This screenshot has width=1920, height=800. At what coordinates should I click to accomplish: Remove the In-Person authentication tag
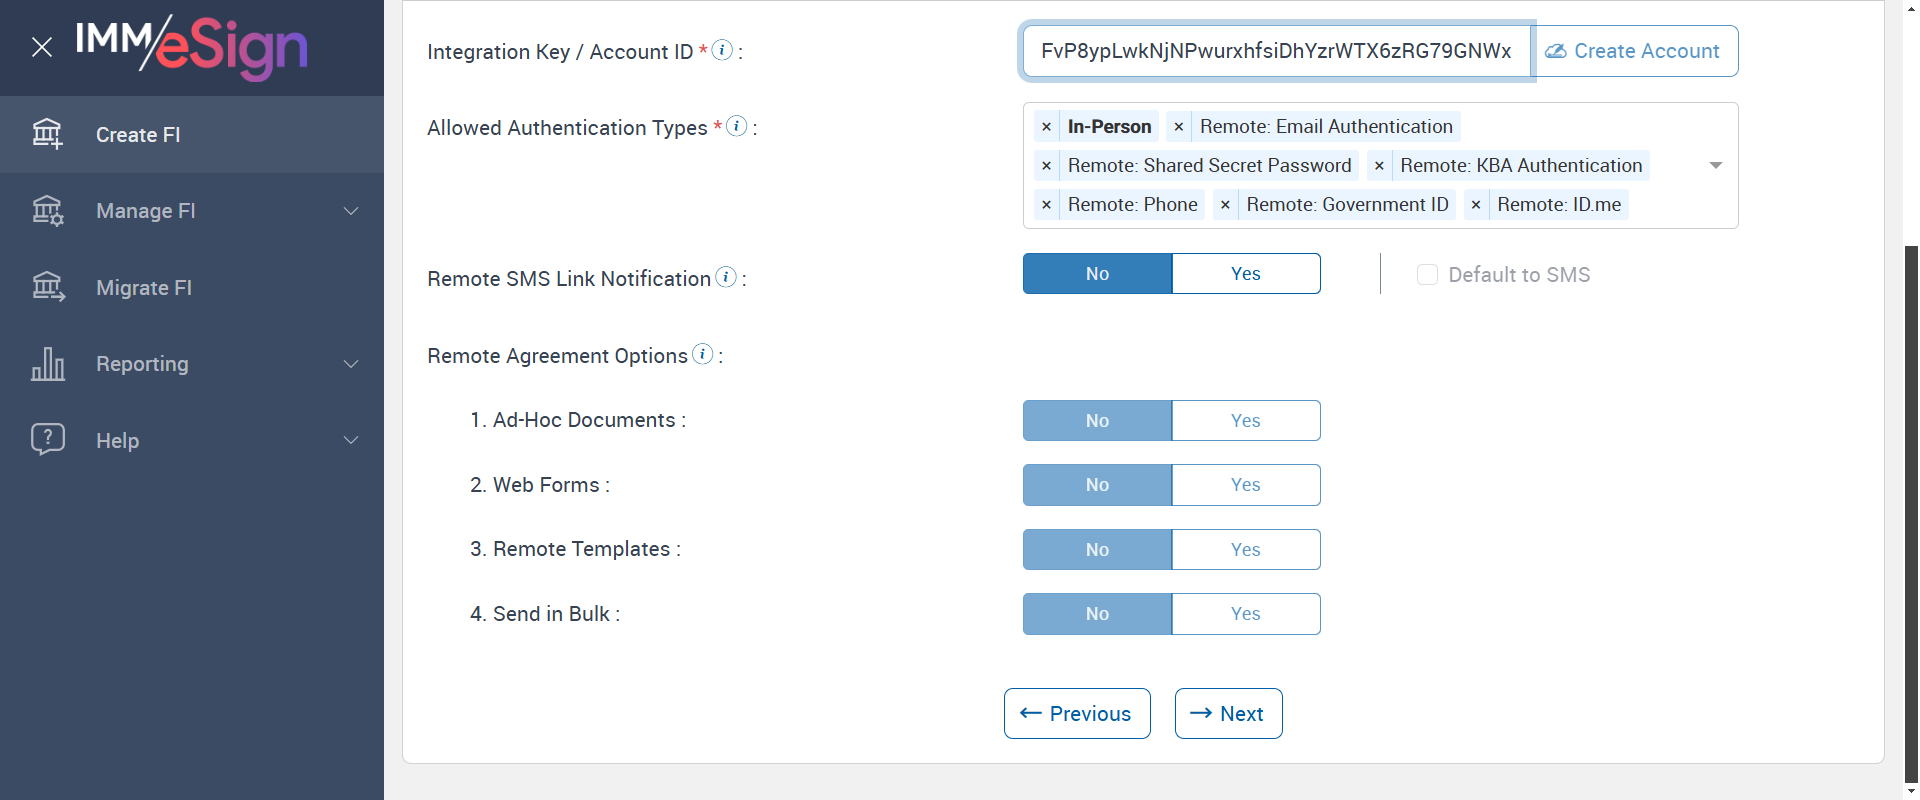[1046, 127]
